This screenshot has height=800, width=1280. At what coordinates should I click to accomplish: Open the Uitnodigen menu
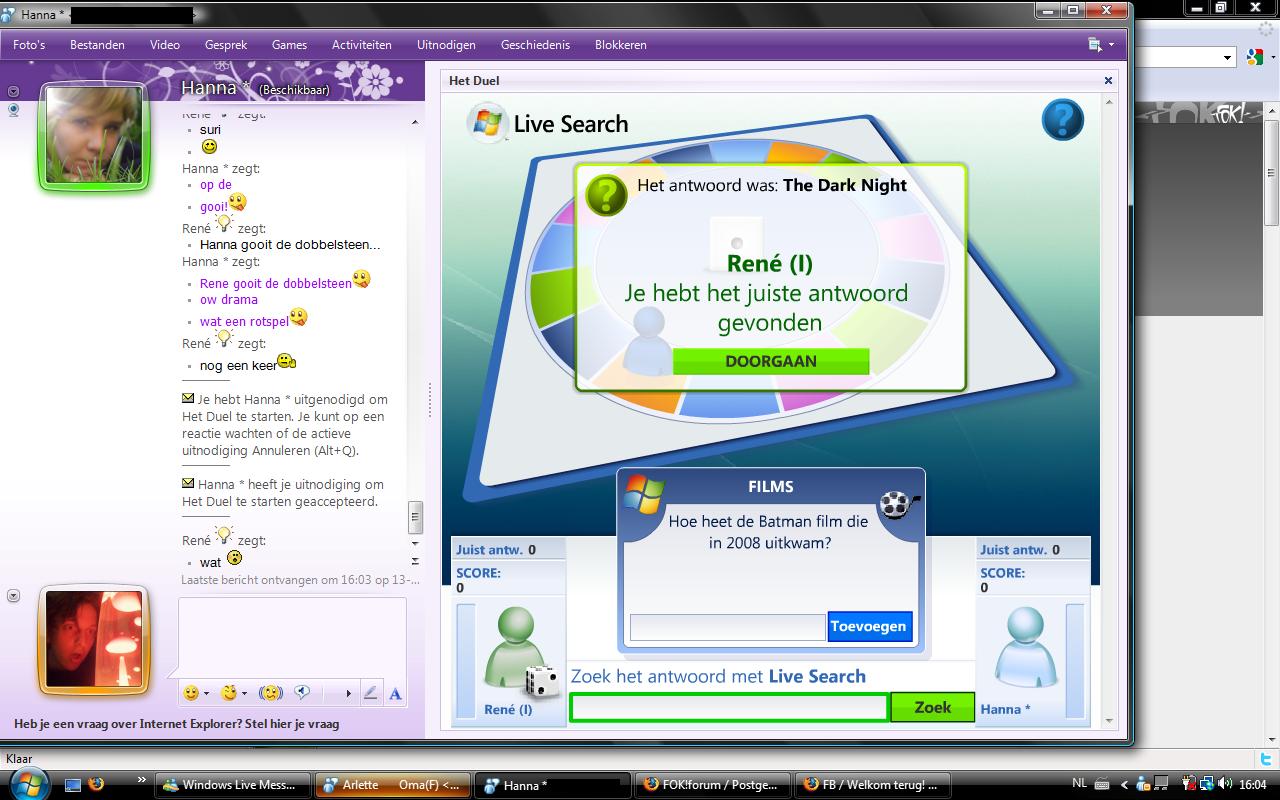tap(446, 45)
